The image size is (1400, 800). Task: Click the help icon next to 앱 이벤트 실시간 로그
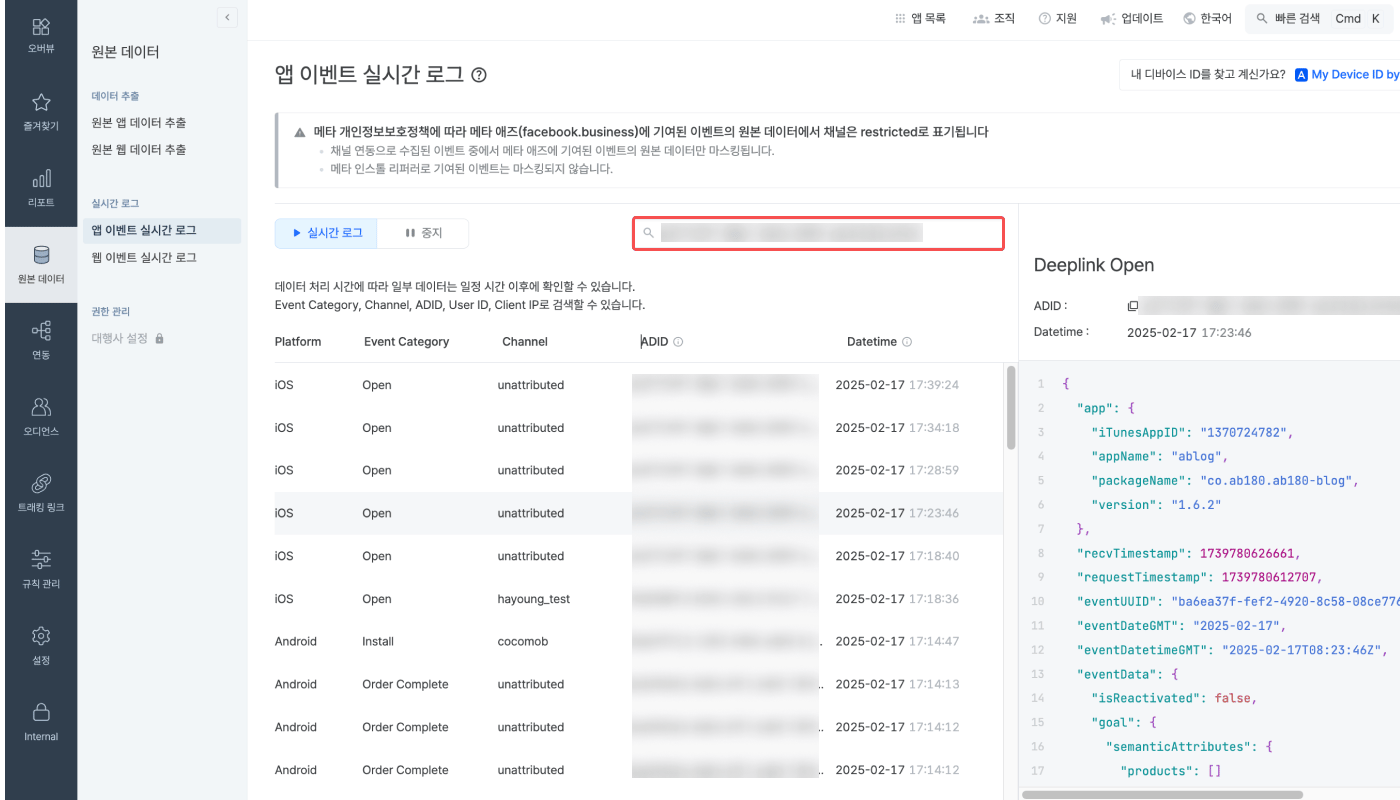[x=479, y=75]
